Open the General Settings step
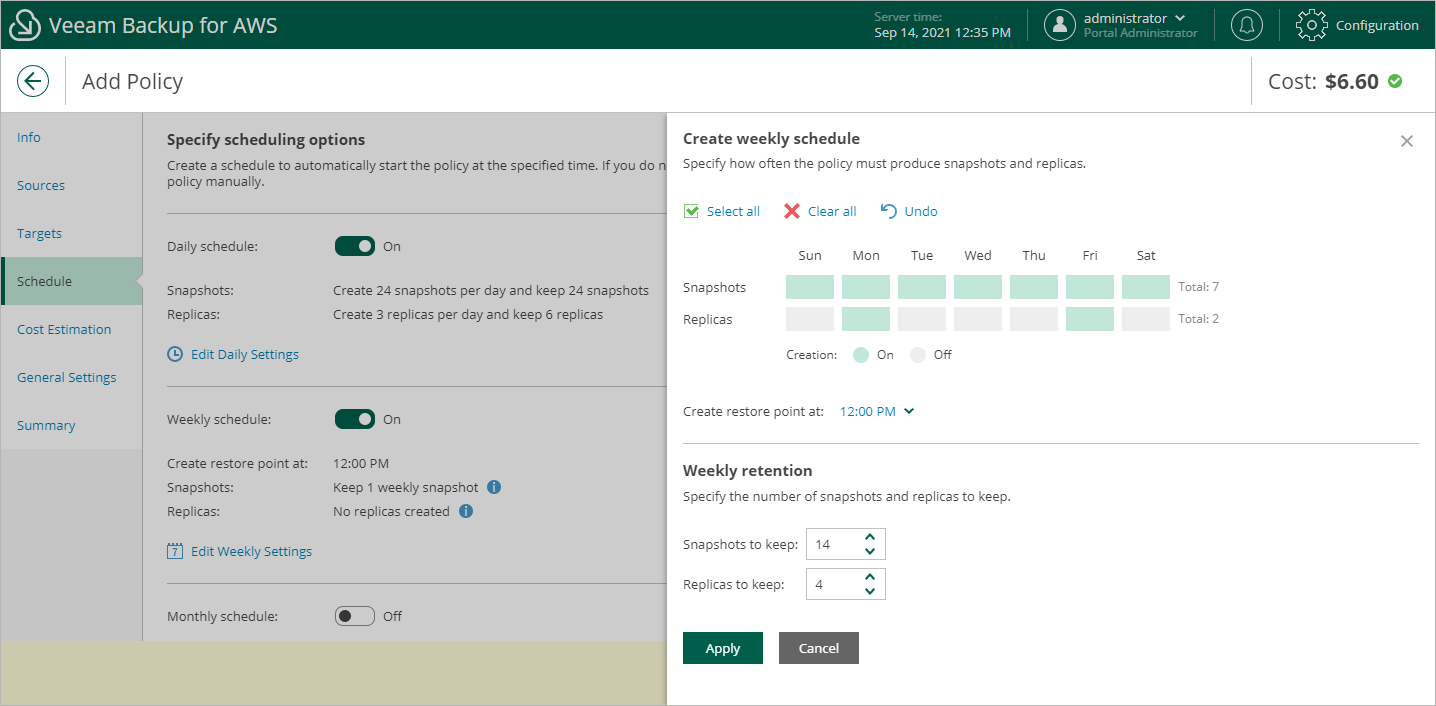 [x=66, y=377]
